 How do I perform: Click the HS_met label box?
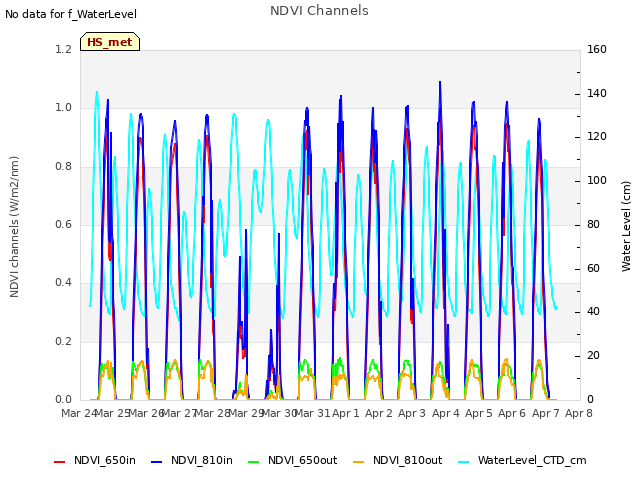click(x=110, y=42)
